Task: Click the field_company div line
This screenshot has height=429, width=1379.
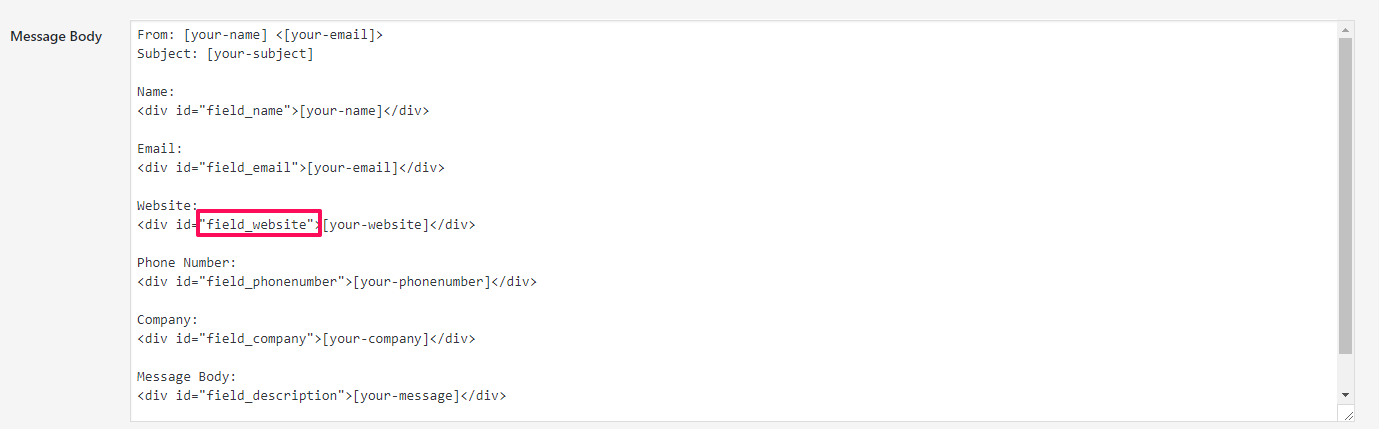Action: (306, 338)
